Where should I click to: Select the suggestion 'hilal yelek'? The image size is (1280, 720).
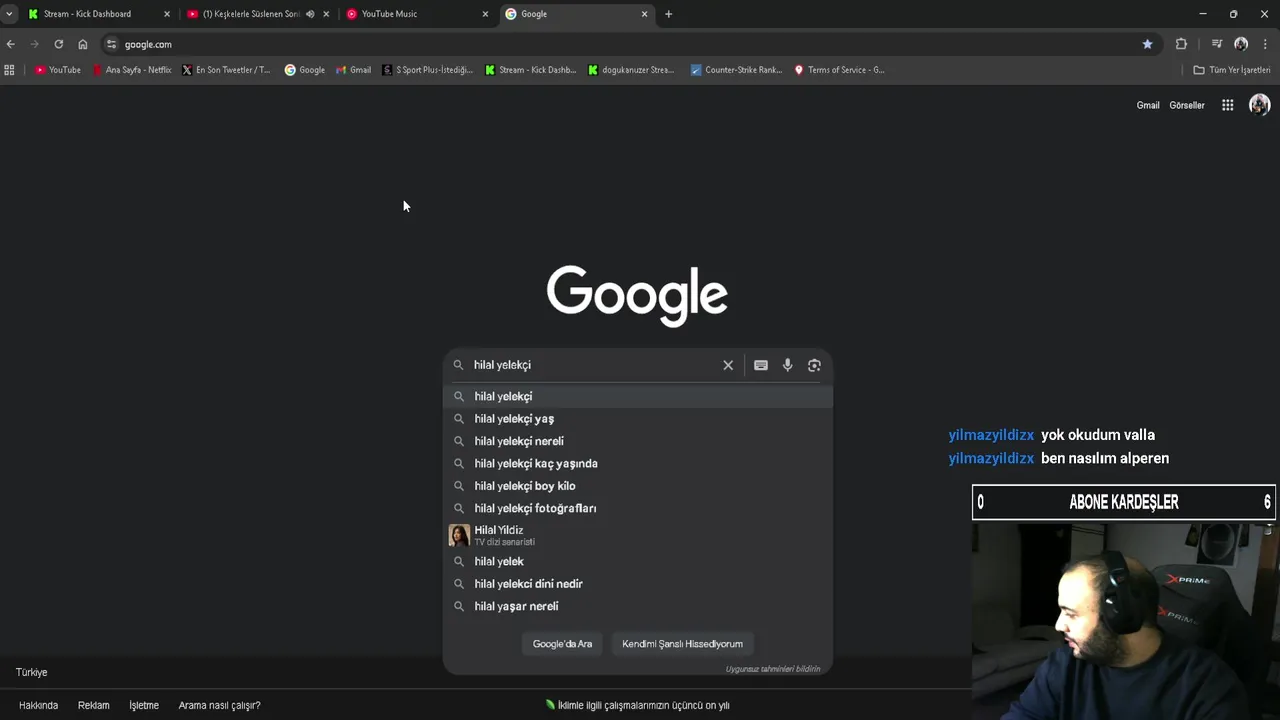(x=637, y=562)
